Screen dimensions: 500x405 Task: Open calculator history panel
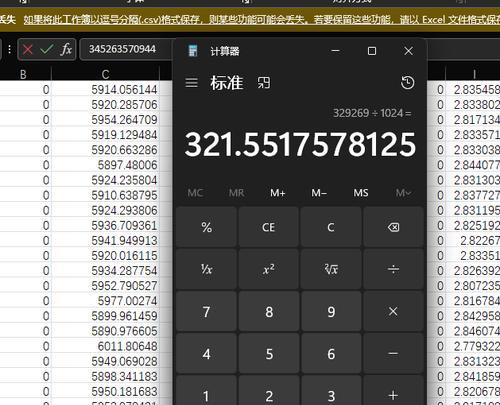[407, 83]
